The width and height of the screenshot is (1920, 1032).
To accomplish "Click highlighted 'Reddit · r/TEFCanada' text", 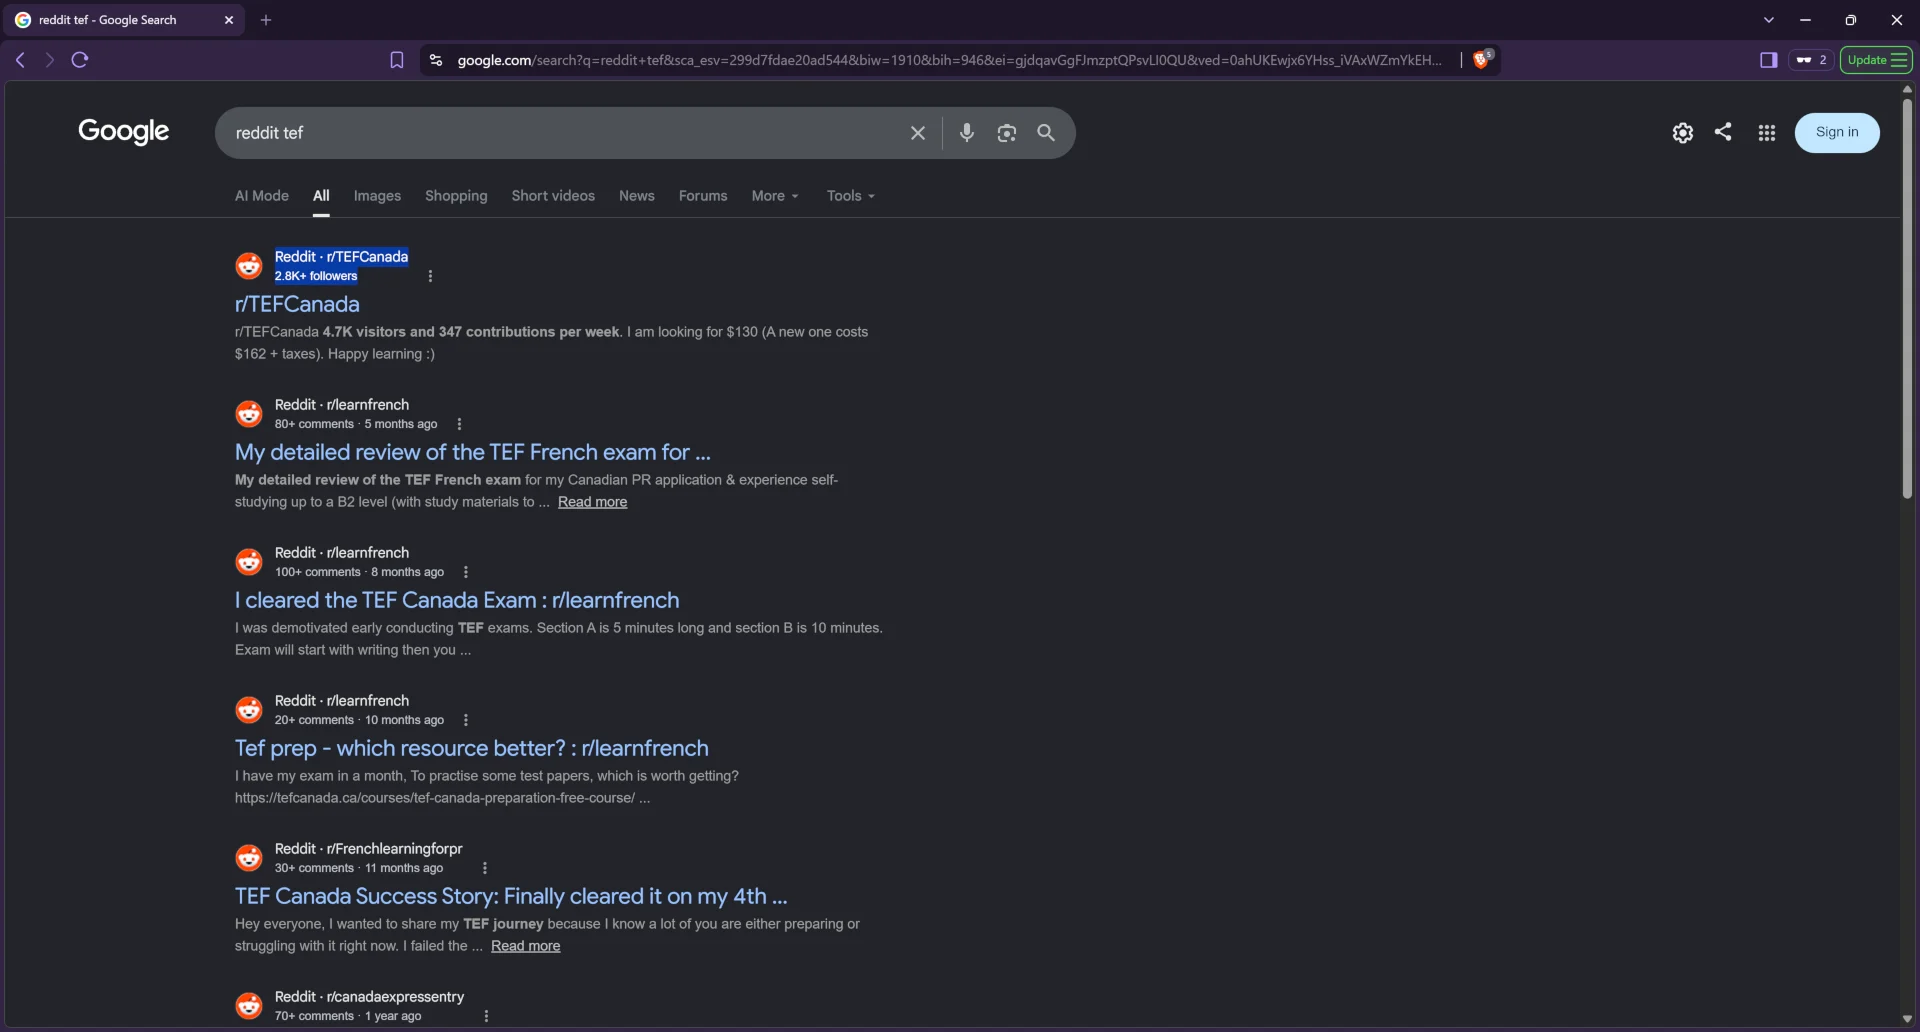I will (x=341, y=257).
